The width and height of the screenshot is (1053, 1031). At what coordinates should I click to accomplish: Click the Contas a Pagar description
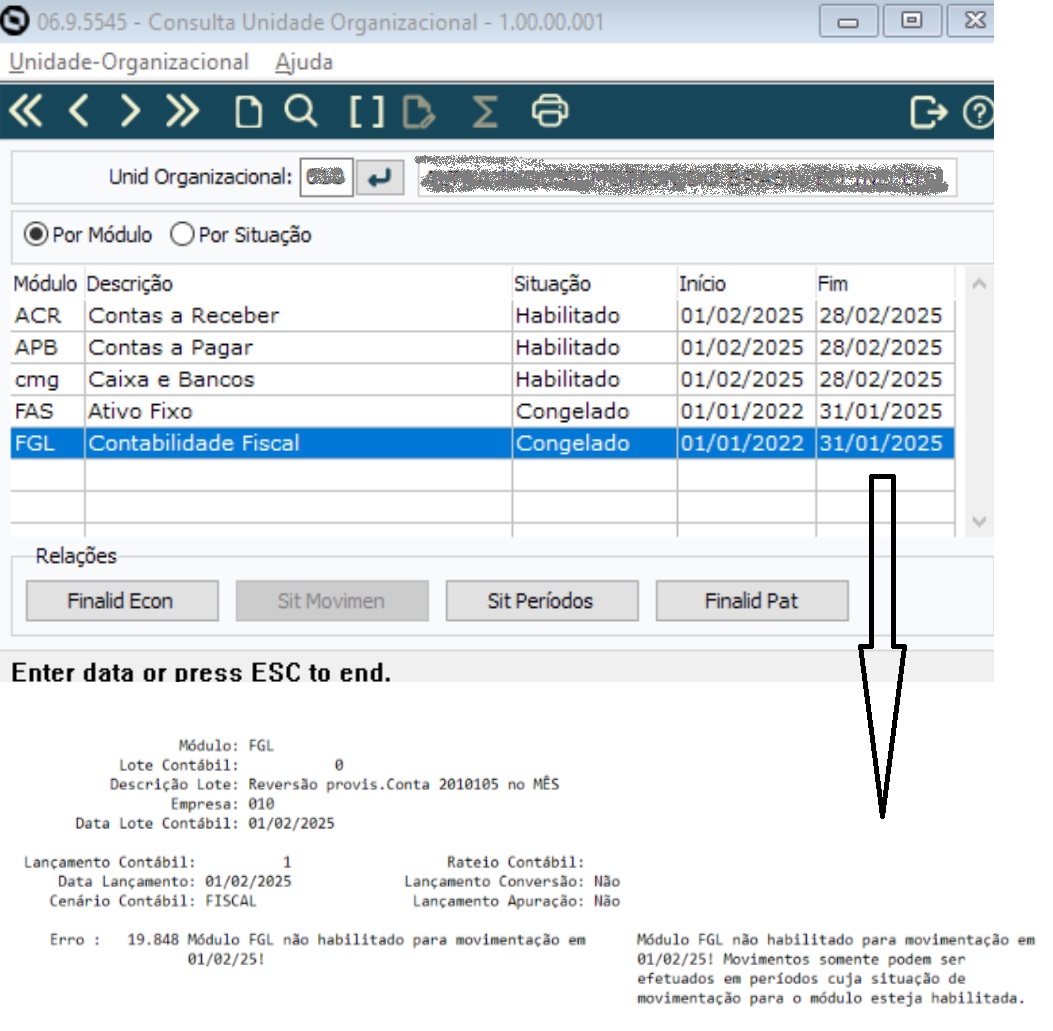[x=171, y=348]
